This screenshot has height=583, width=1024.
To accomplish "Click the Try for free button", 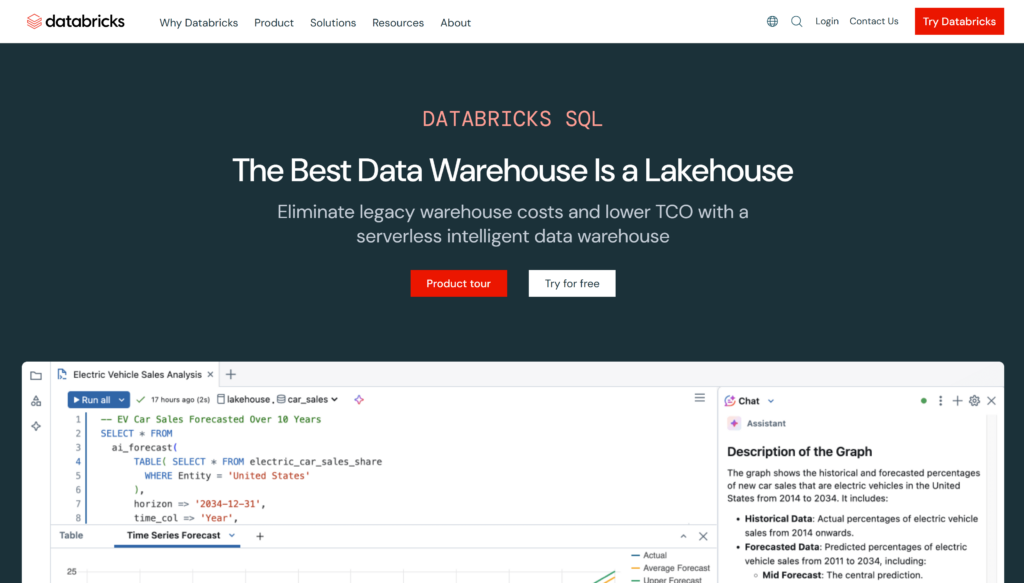I will click(571, 283).
